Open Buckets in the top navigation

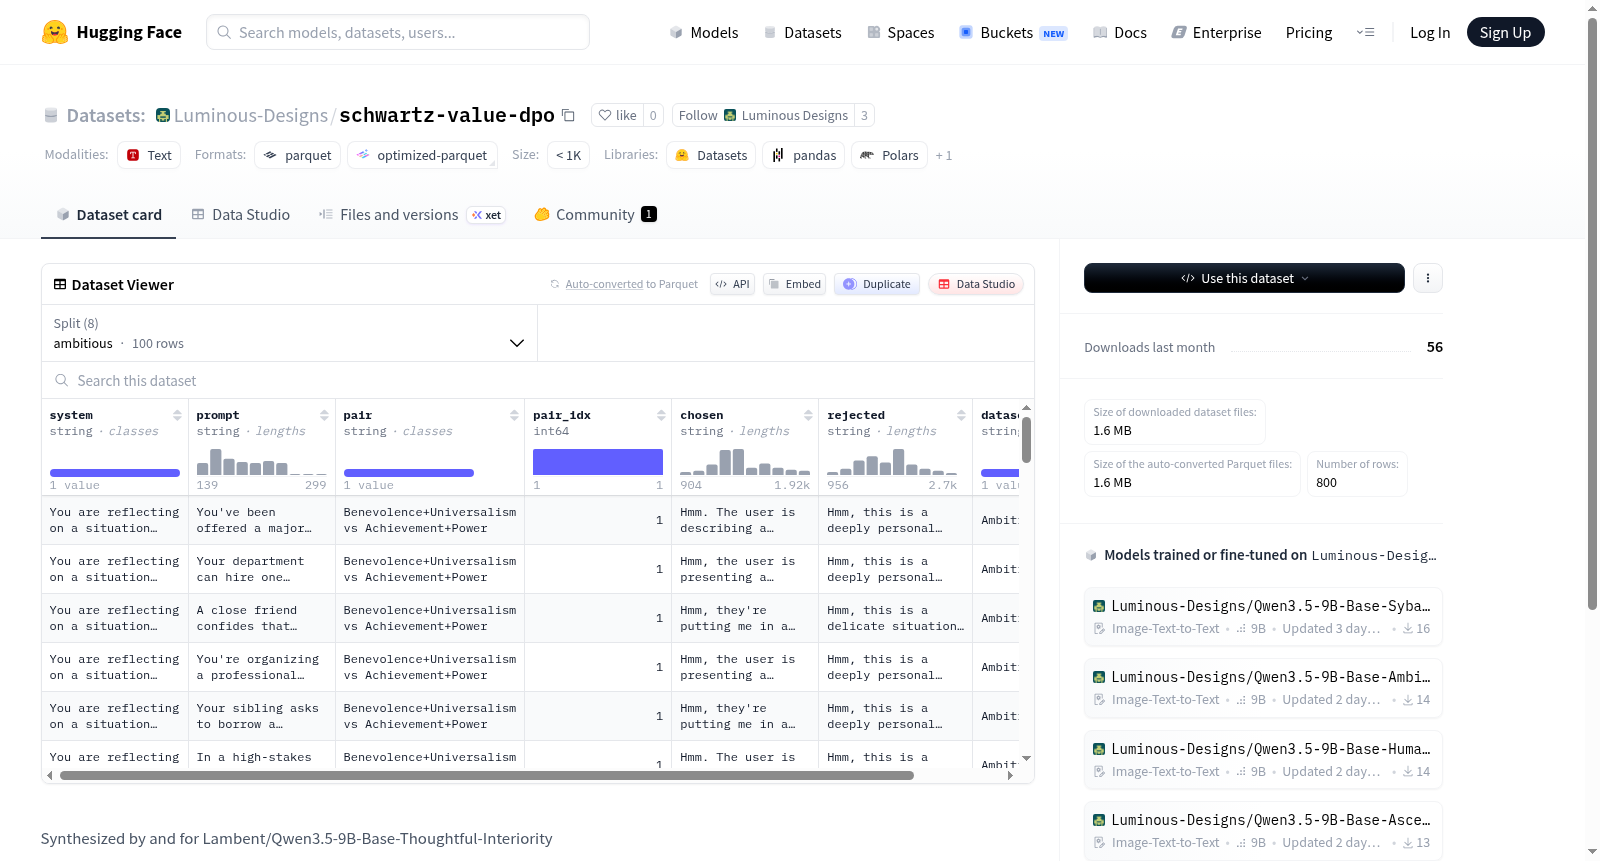click(1013, 32)
